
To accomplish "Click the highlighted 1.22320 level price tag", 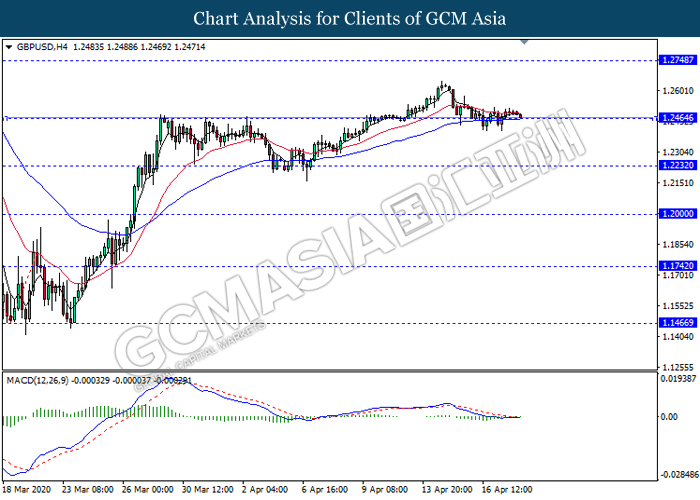I will tap(677, 165).
